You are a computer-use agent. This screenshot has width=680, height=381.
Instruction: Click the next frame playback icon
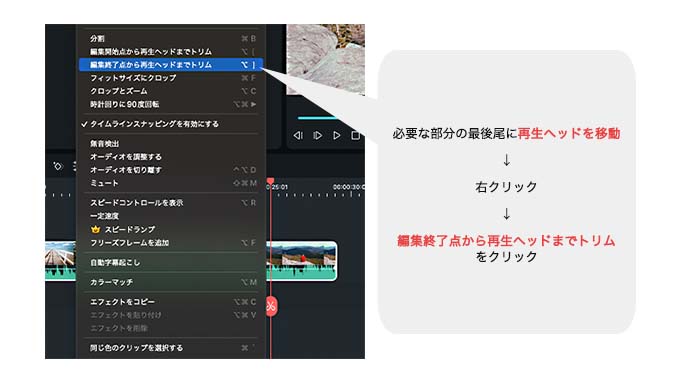(x=317, y=136)
